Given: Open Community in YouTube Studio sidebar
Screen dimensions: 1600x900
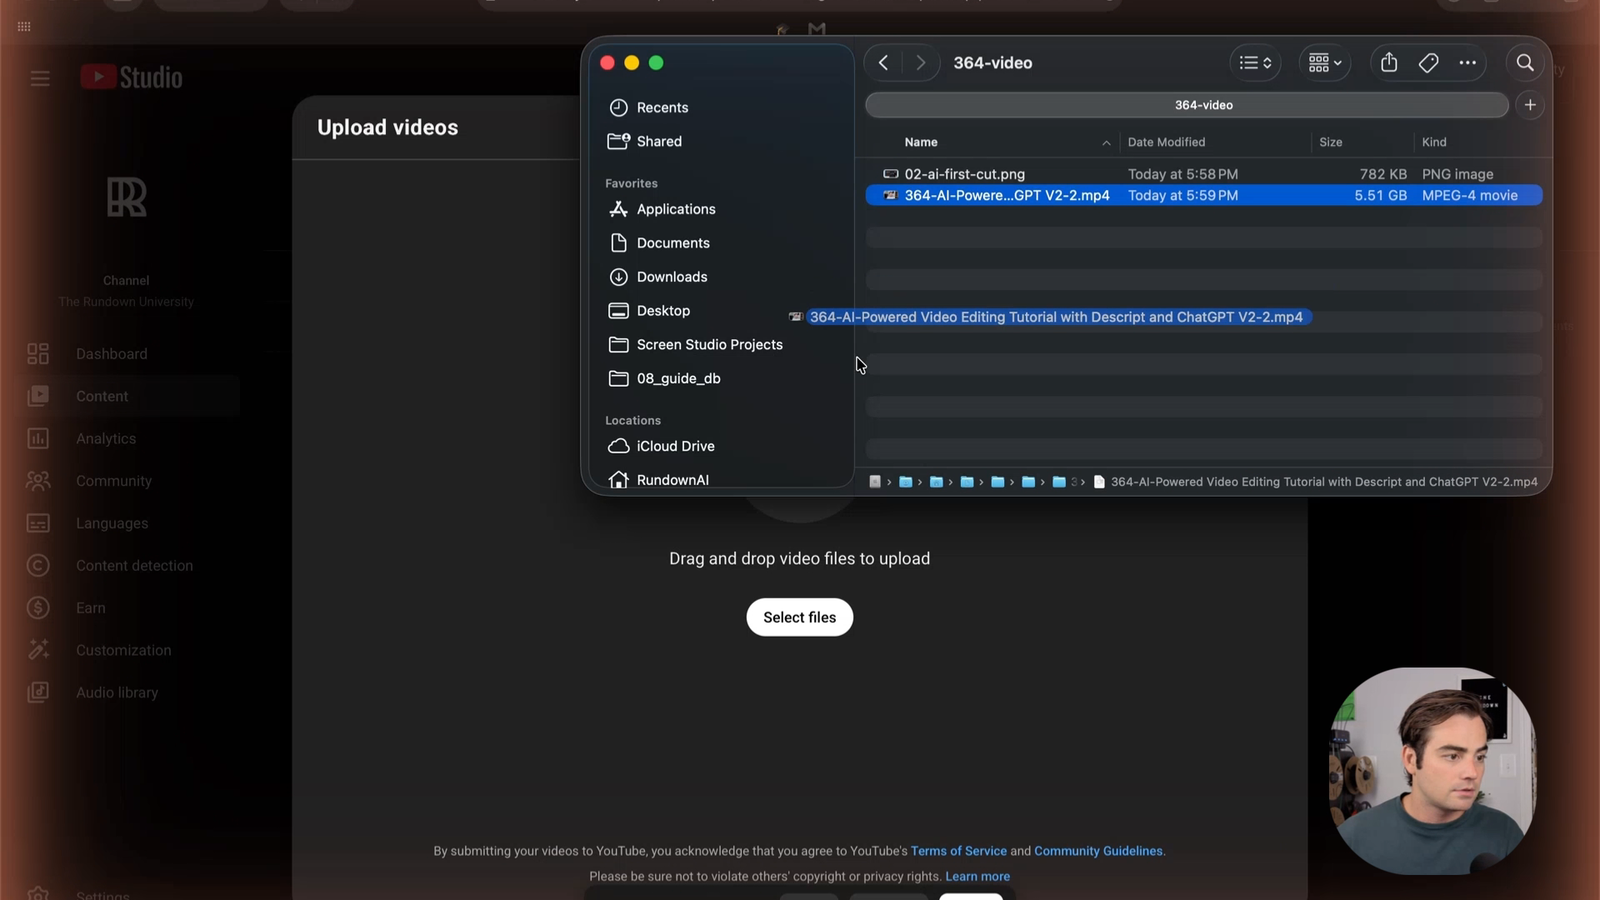Looking at the screenshot, I should [114, 481].
